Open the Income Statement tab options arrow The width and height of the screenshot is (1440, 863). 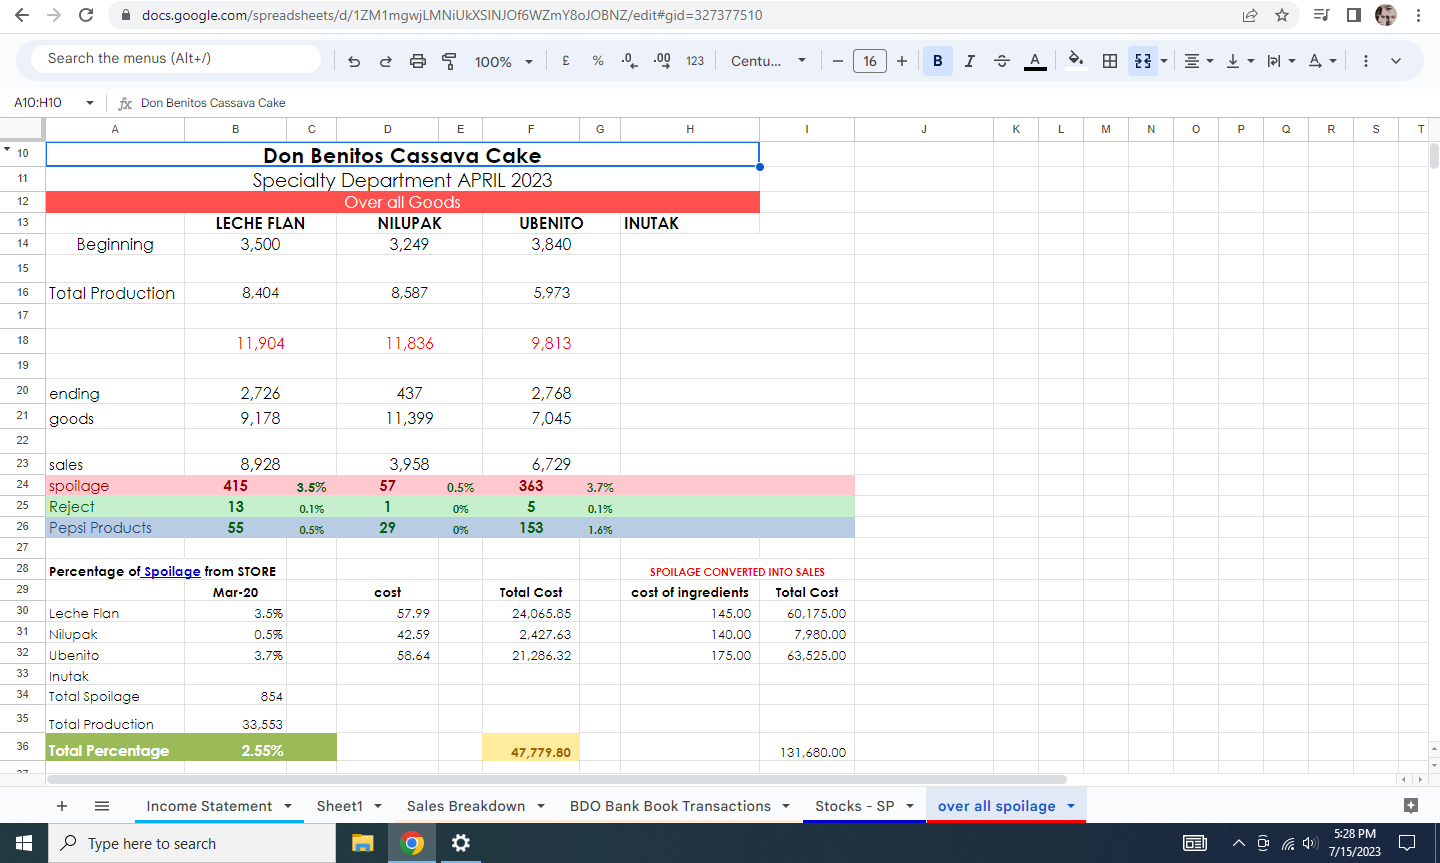(288, 806)
